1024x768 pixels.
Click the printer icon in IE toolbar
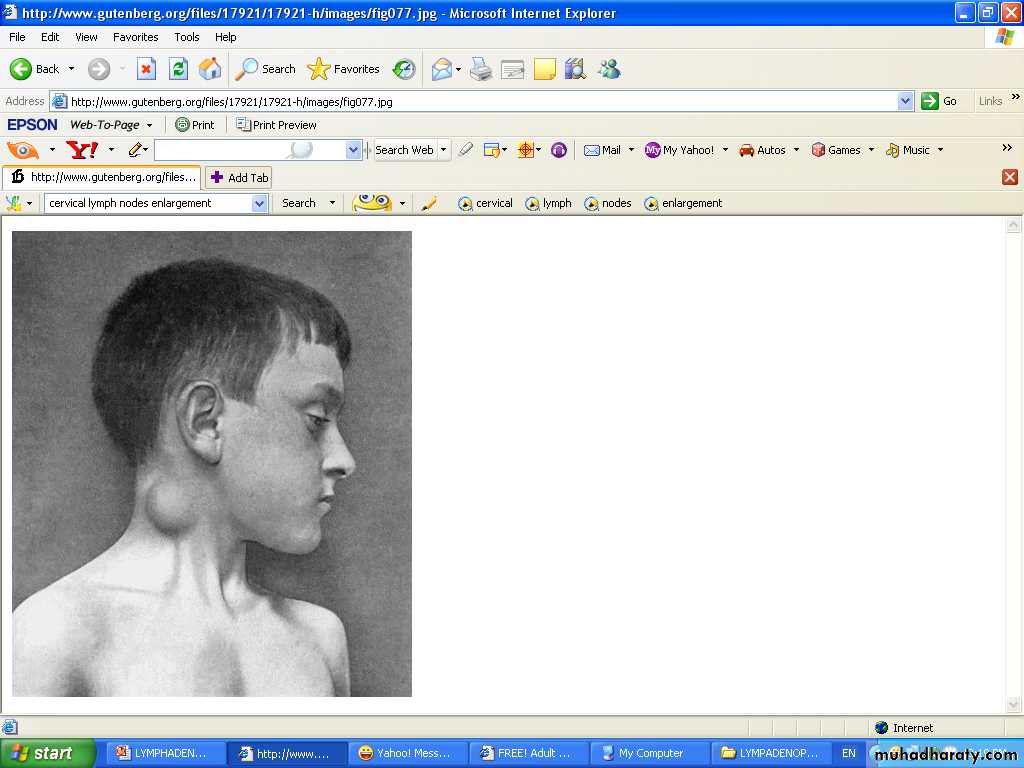pyautogui.click(x=481, y=69)
